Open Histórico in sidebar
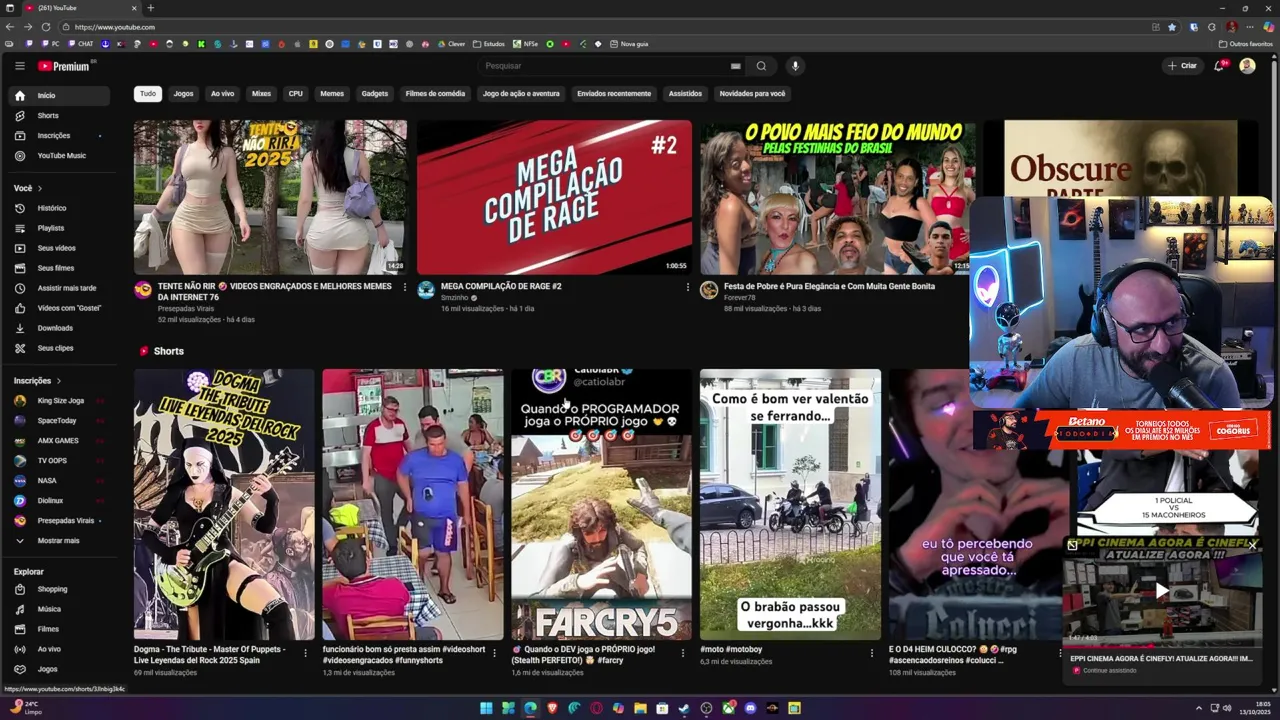Image resolution: width=1280 pixels, height=720 pixels. pyautogui.click(x=60, y=208)
